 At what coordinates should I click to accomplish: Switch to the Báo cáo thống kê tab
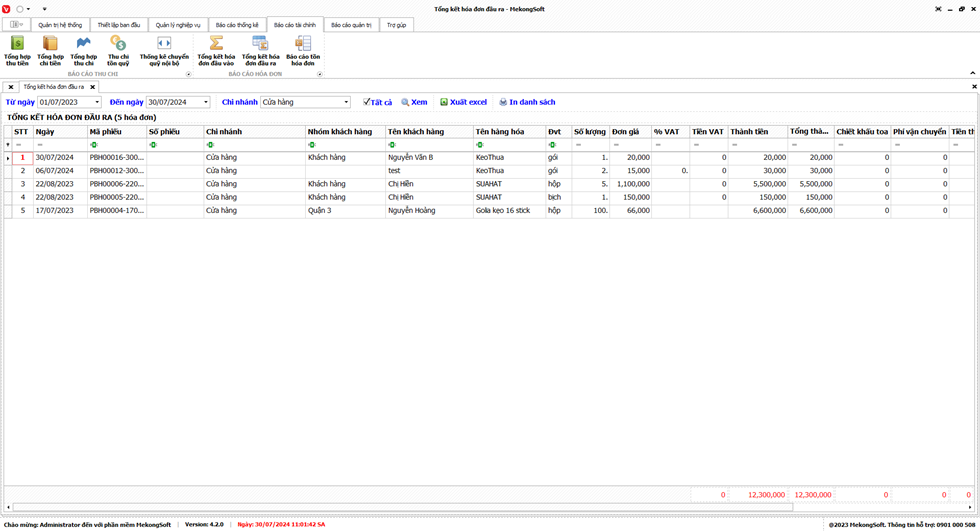pos(237,25)
